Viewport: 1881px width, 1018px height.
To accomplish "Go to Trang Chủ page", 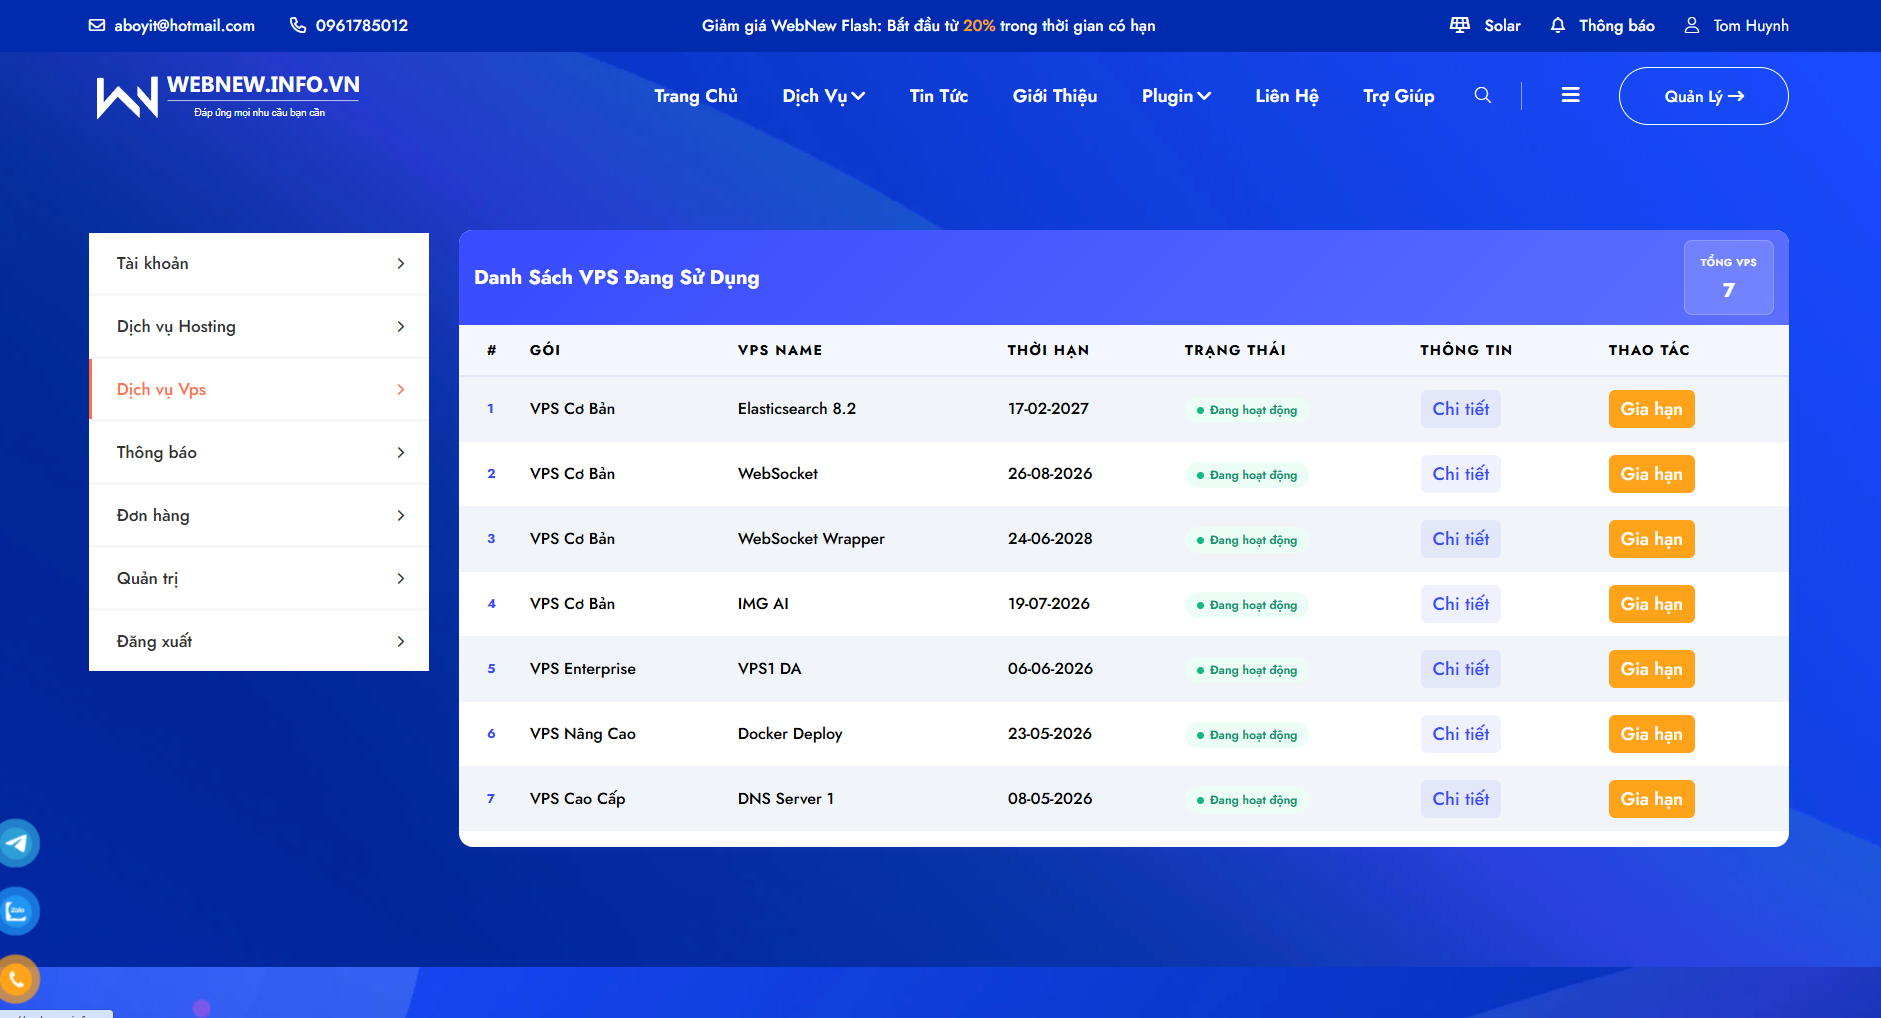I will coord(696,96).
